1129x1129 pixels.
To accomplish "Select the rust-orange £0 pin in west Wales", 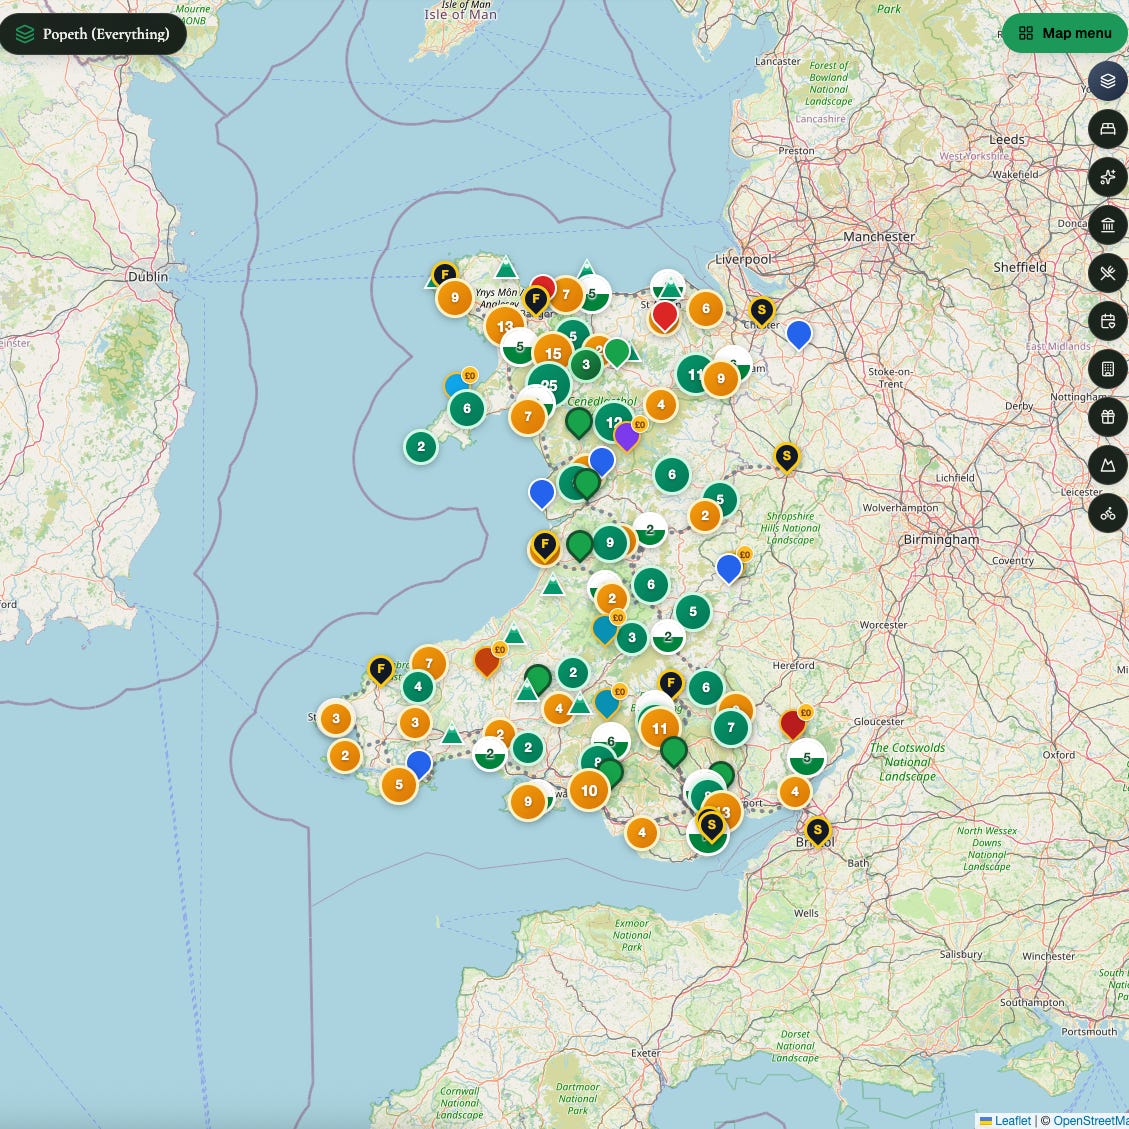I will click(487, 662).
